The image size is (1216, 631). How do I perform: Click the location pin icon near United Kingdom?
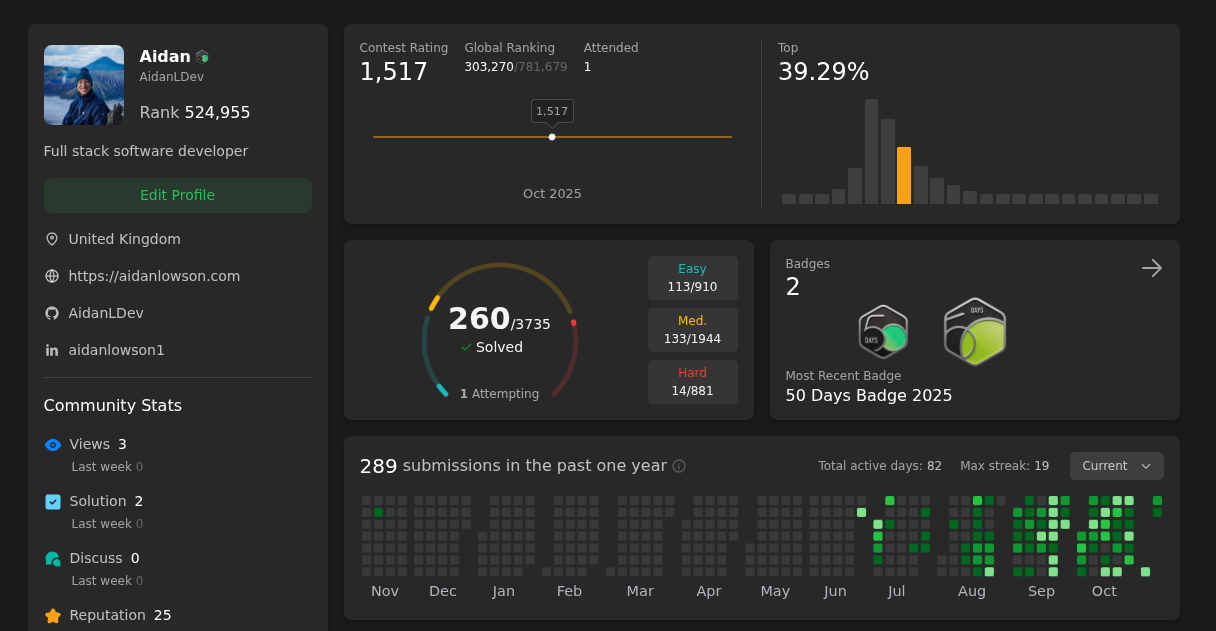click(x=51, y=239)
